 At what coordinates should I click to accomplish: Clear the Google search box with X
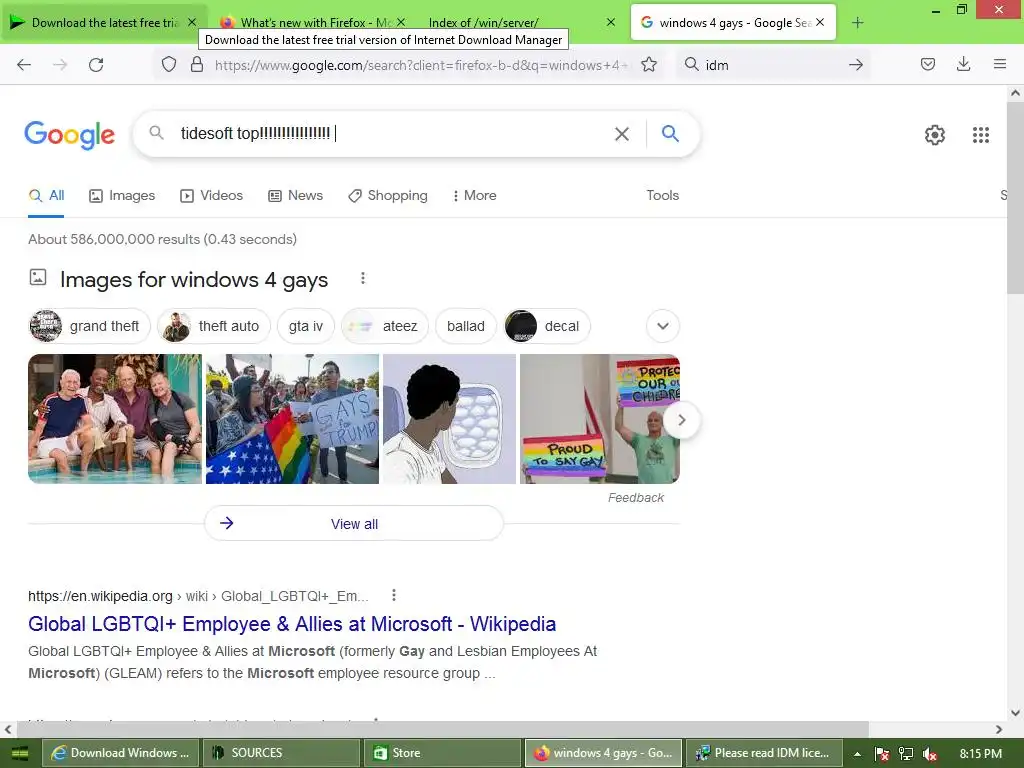(622, 134)
